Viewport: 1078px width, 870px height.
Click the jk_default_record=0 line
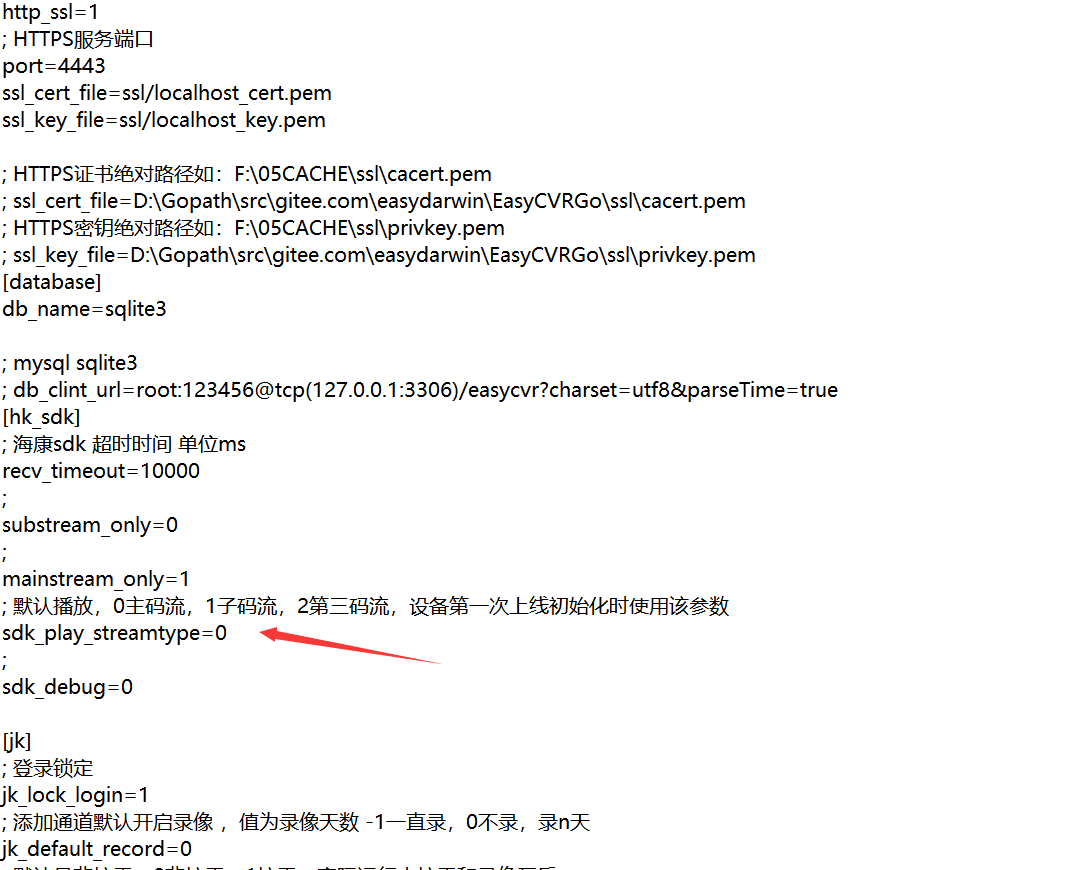[97, 849]
